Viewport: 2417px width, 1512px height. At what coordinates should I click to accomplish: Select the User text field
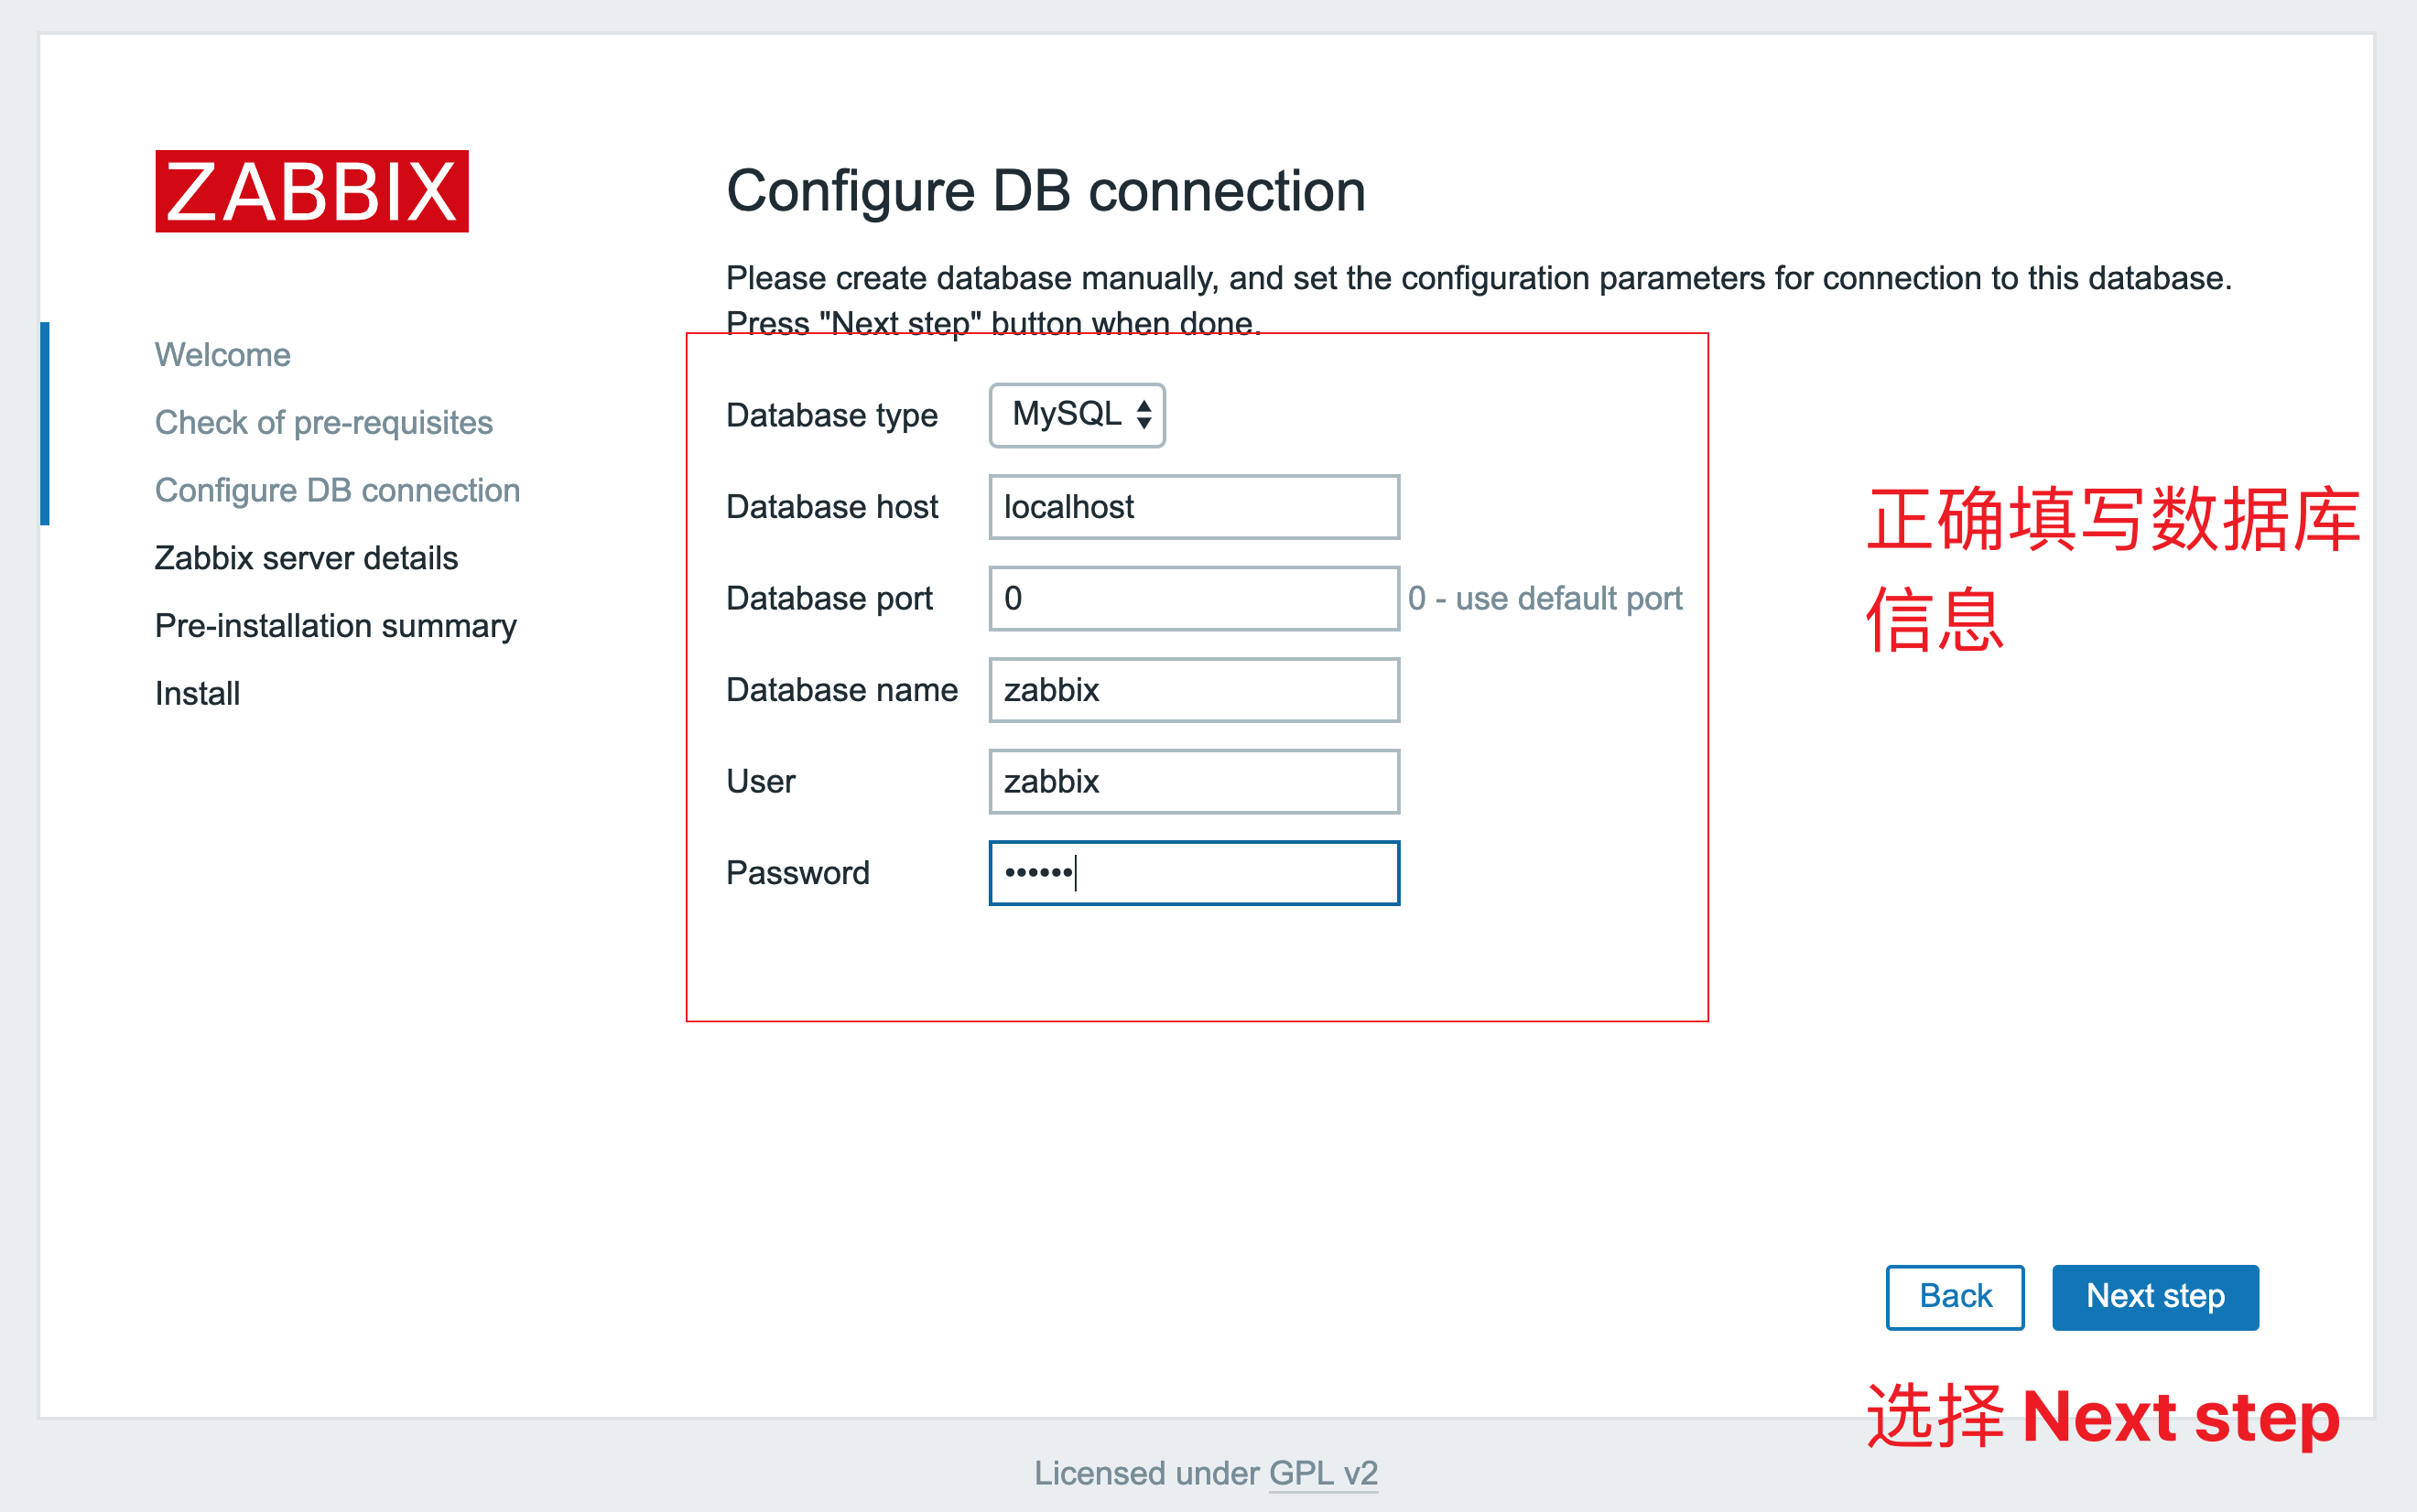[1193, 781]
